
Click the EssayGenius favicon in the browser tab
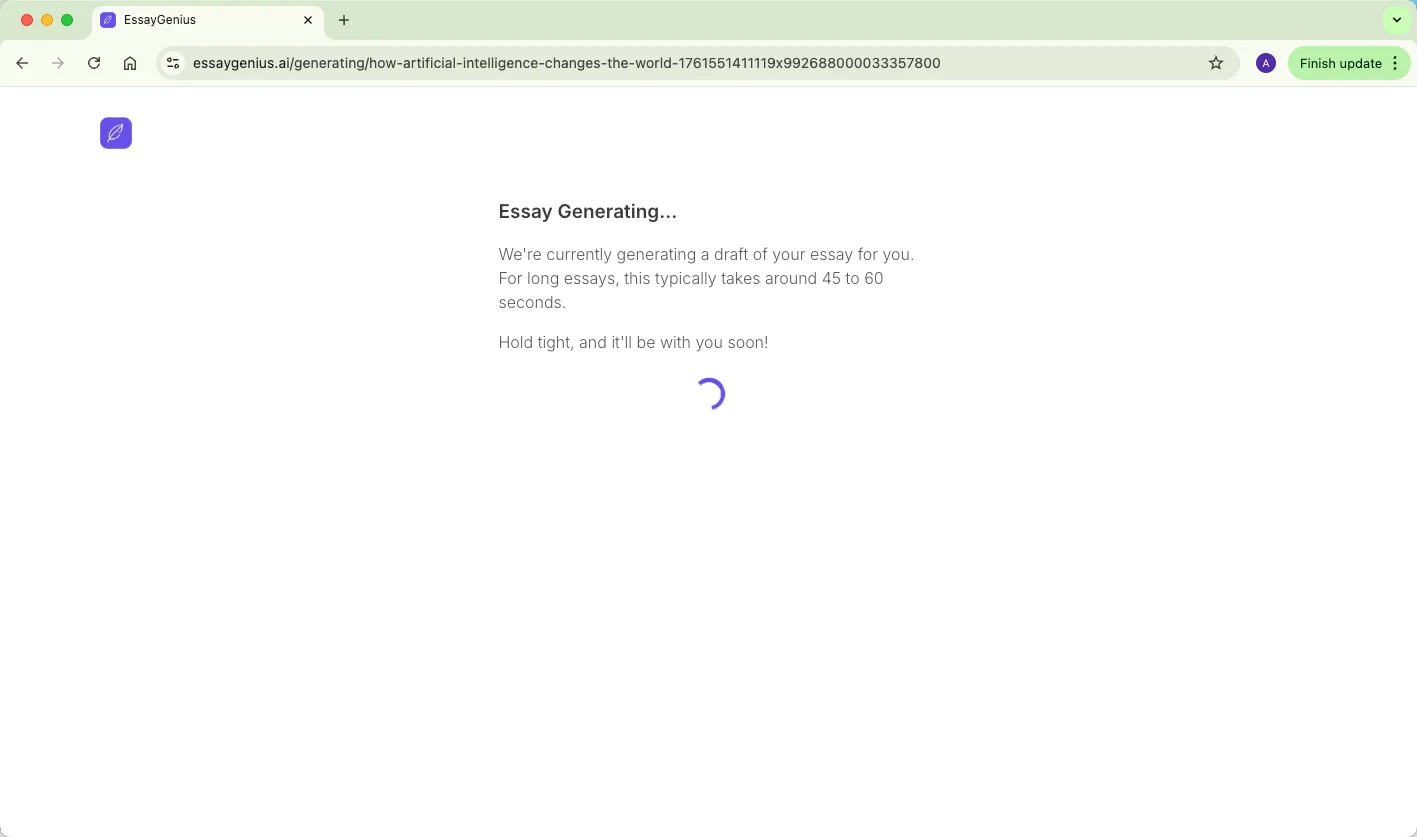(108, 20)
